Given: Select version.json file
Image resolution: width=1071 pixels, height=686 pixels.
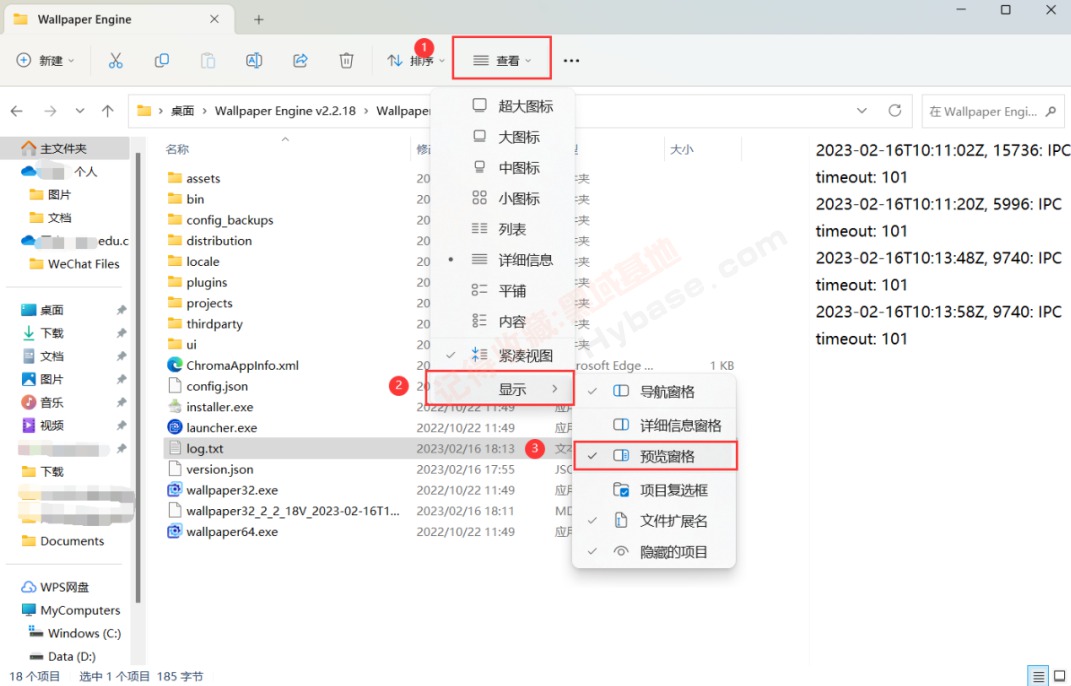Looking at the screenshot, I should [210, 469].
